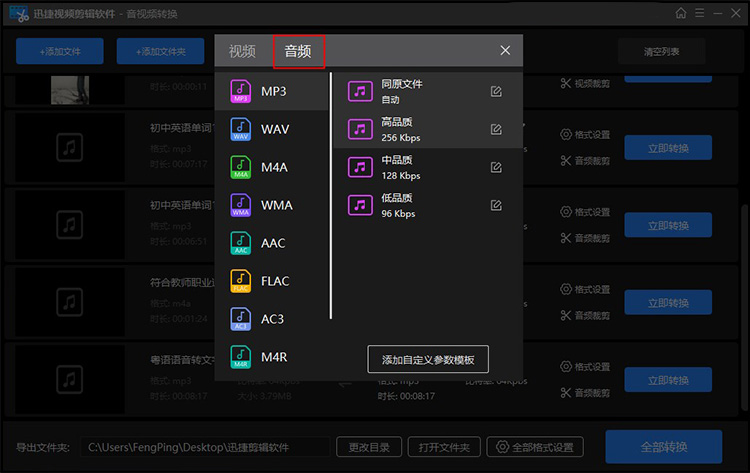This screenshot has width=750, height=473.
Task: Switch to the 音频 tab
Action: (298, 51)
